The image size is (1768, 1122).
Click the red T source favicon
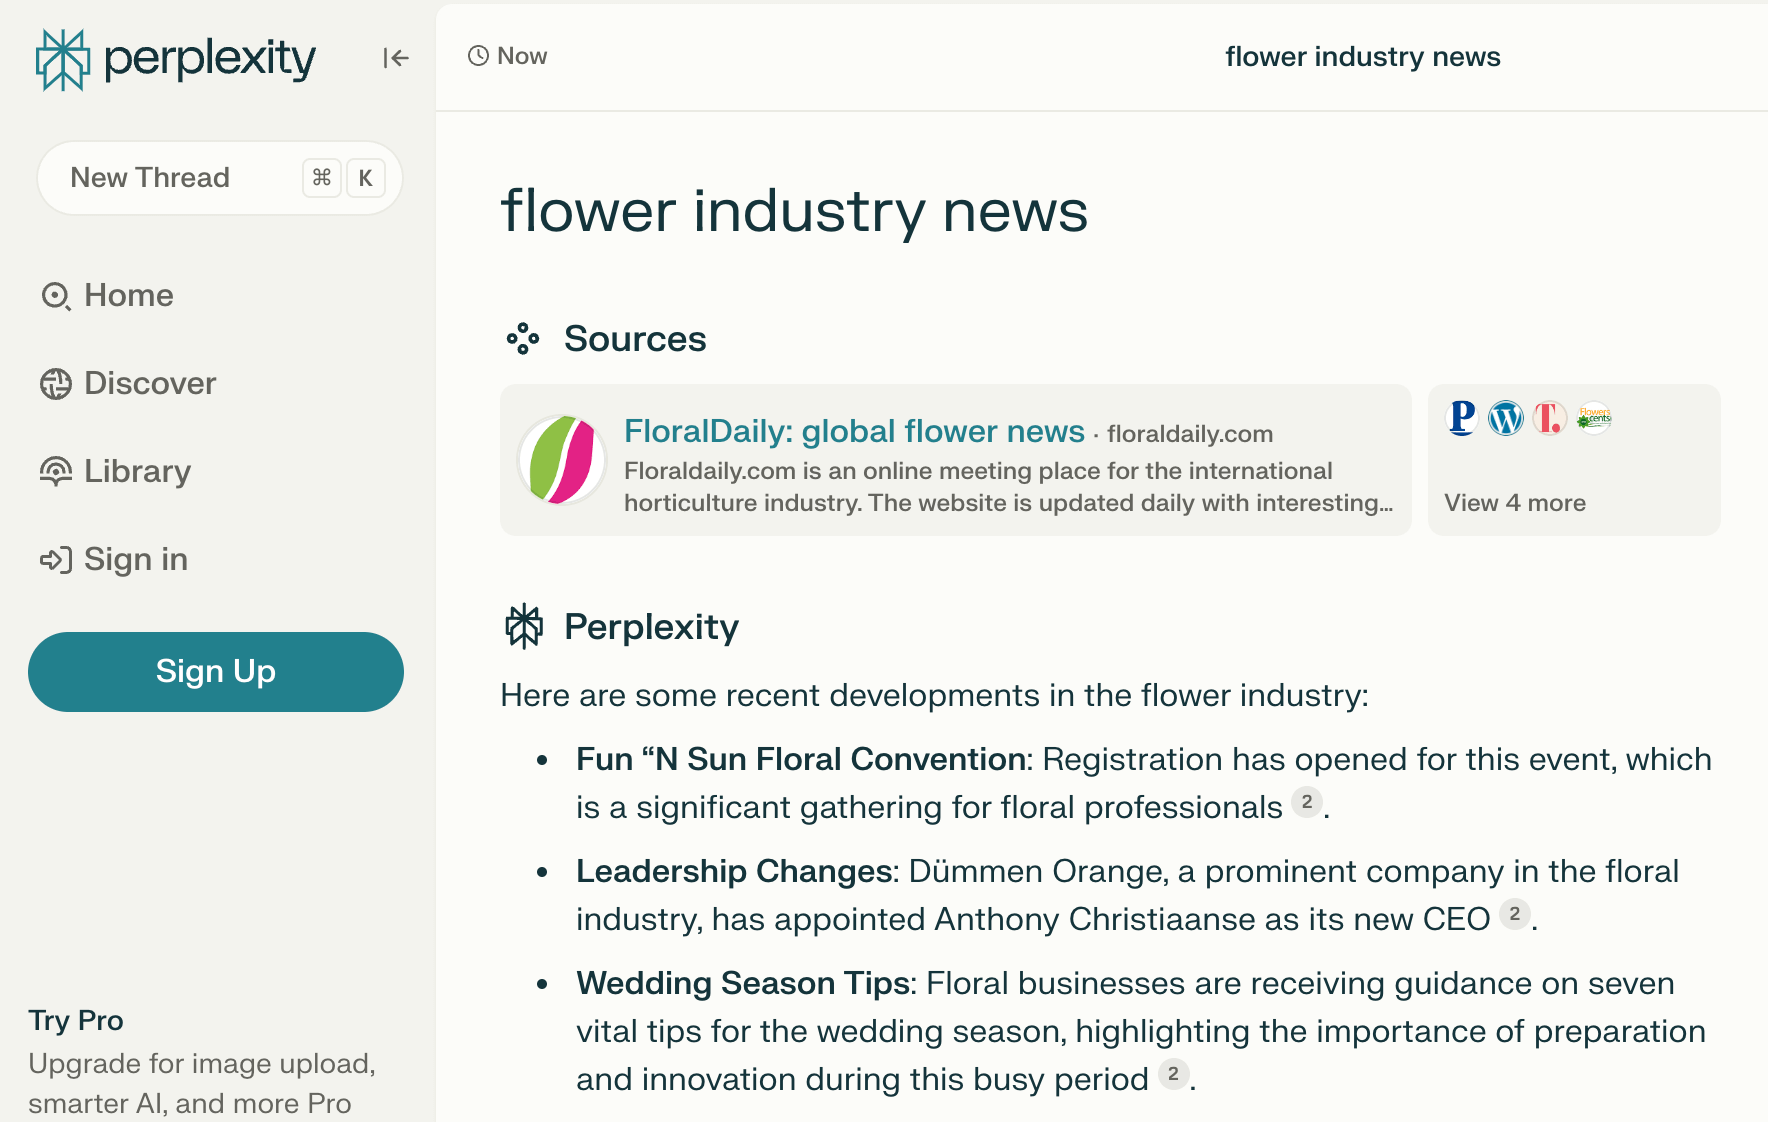click(x=1550, y=418)
